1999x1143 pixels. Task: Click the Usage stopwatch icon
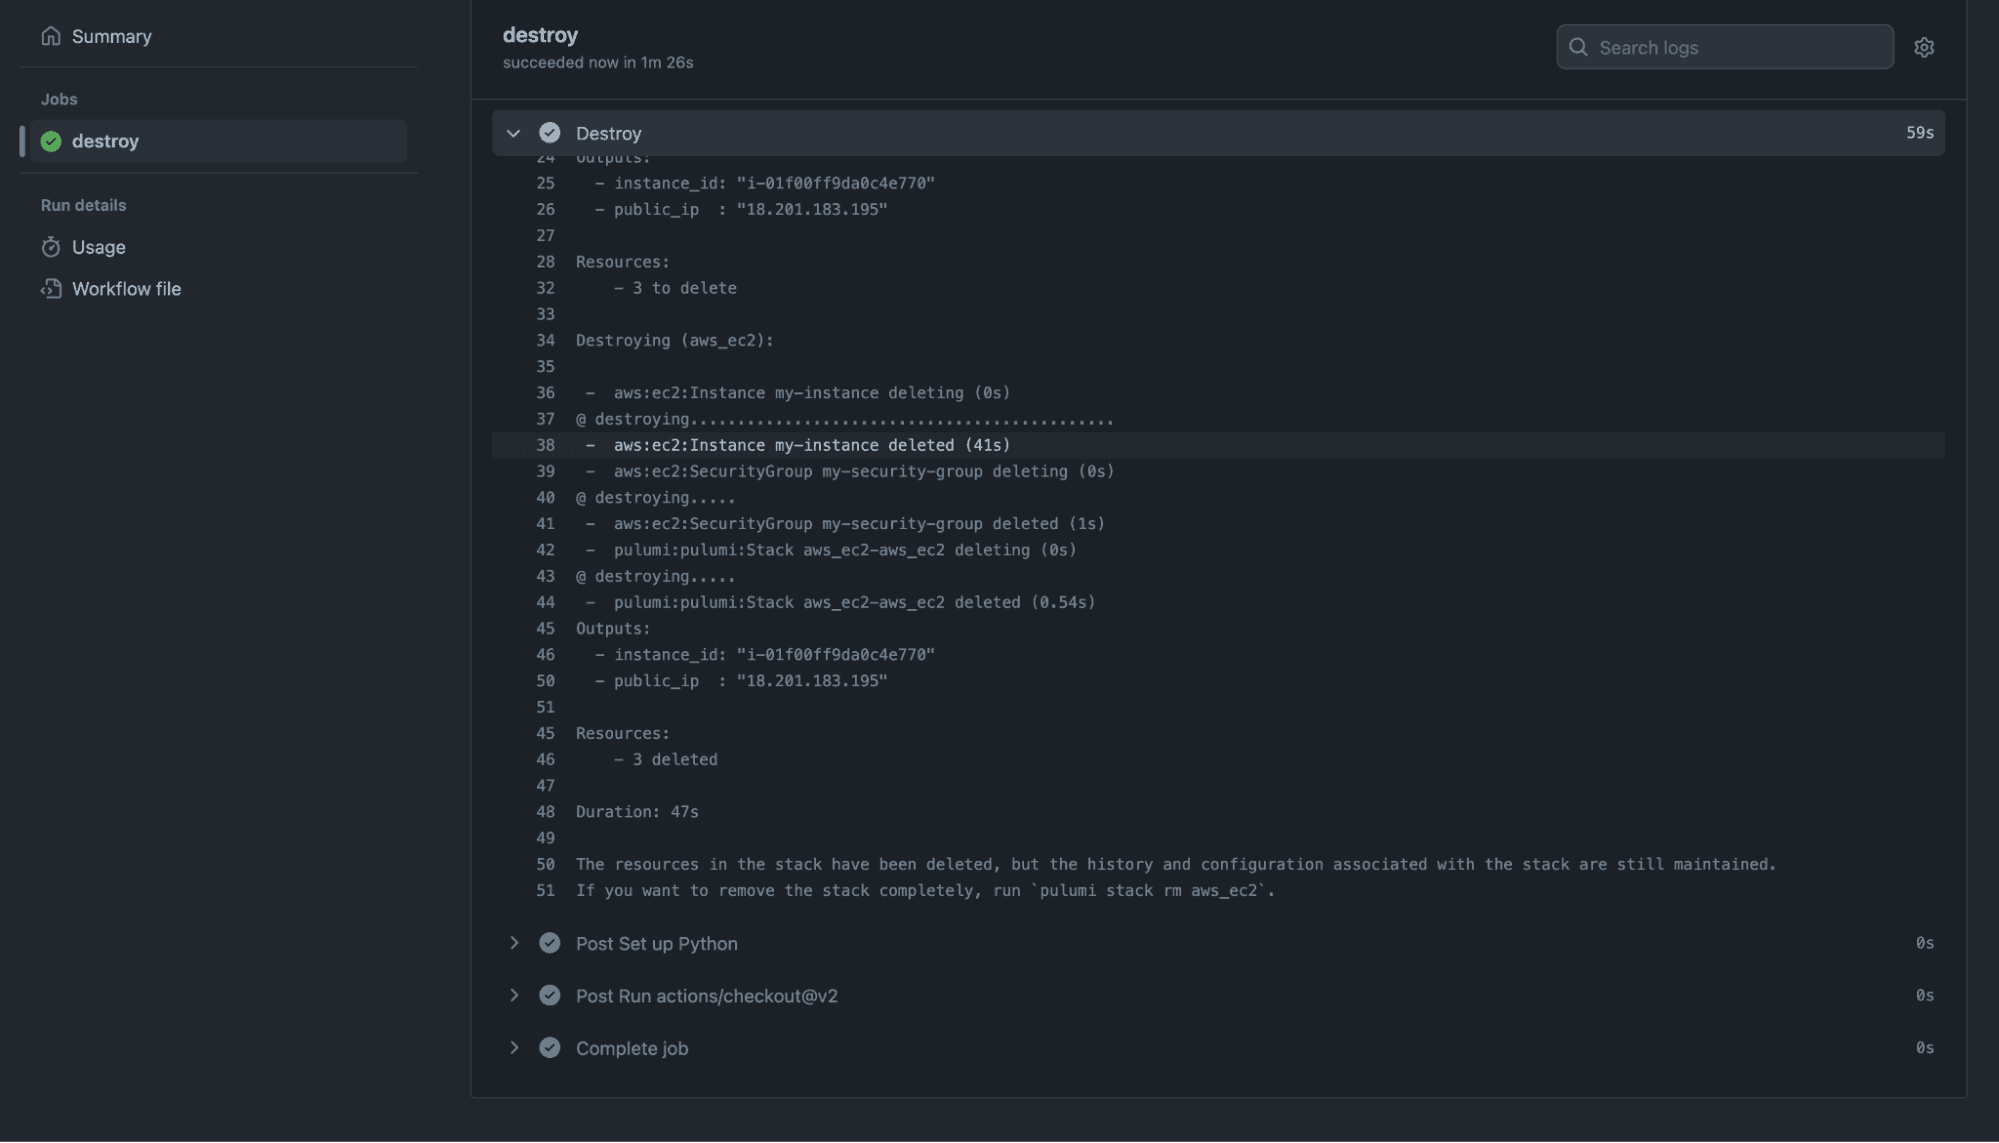click(x=51, y=247)
